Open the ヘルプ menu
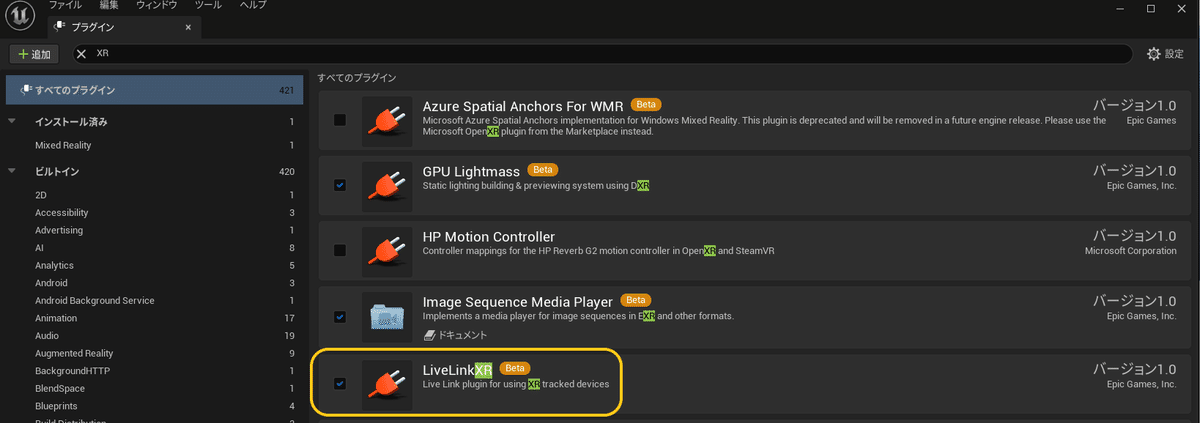The image size is (1200, 423). pos(253,6)
